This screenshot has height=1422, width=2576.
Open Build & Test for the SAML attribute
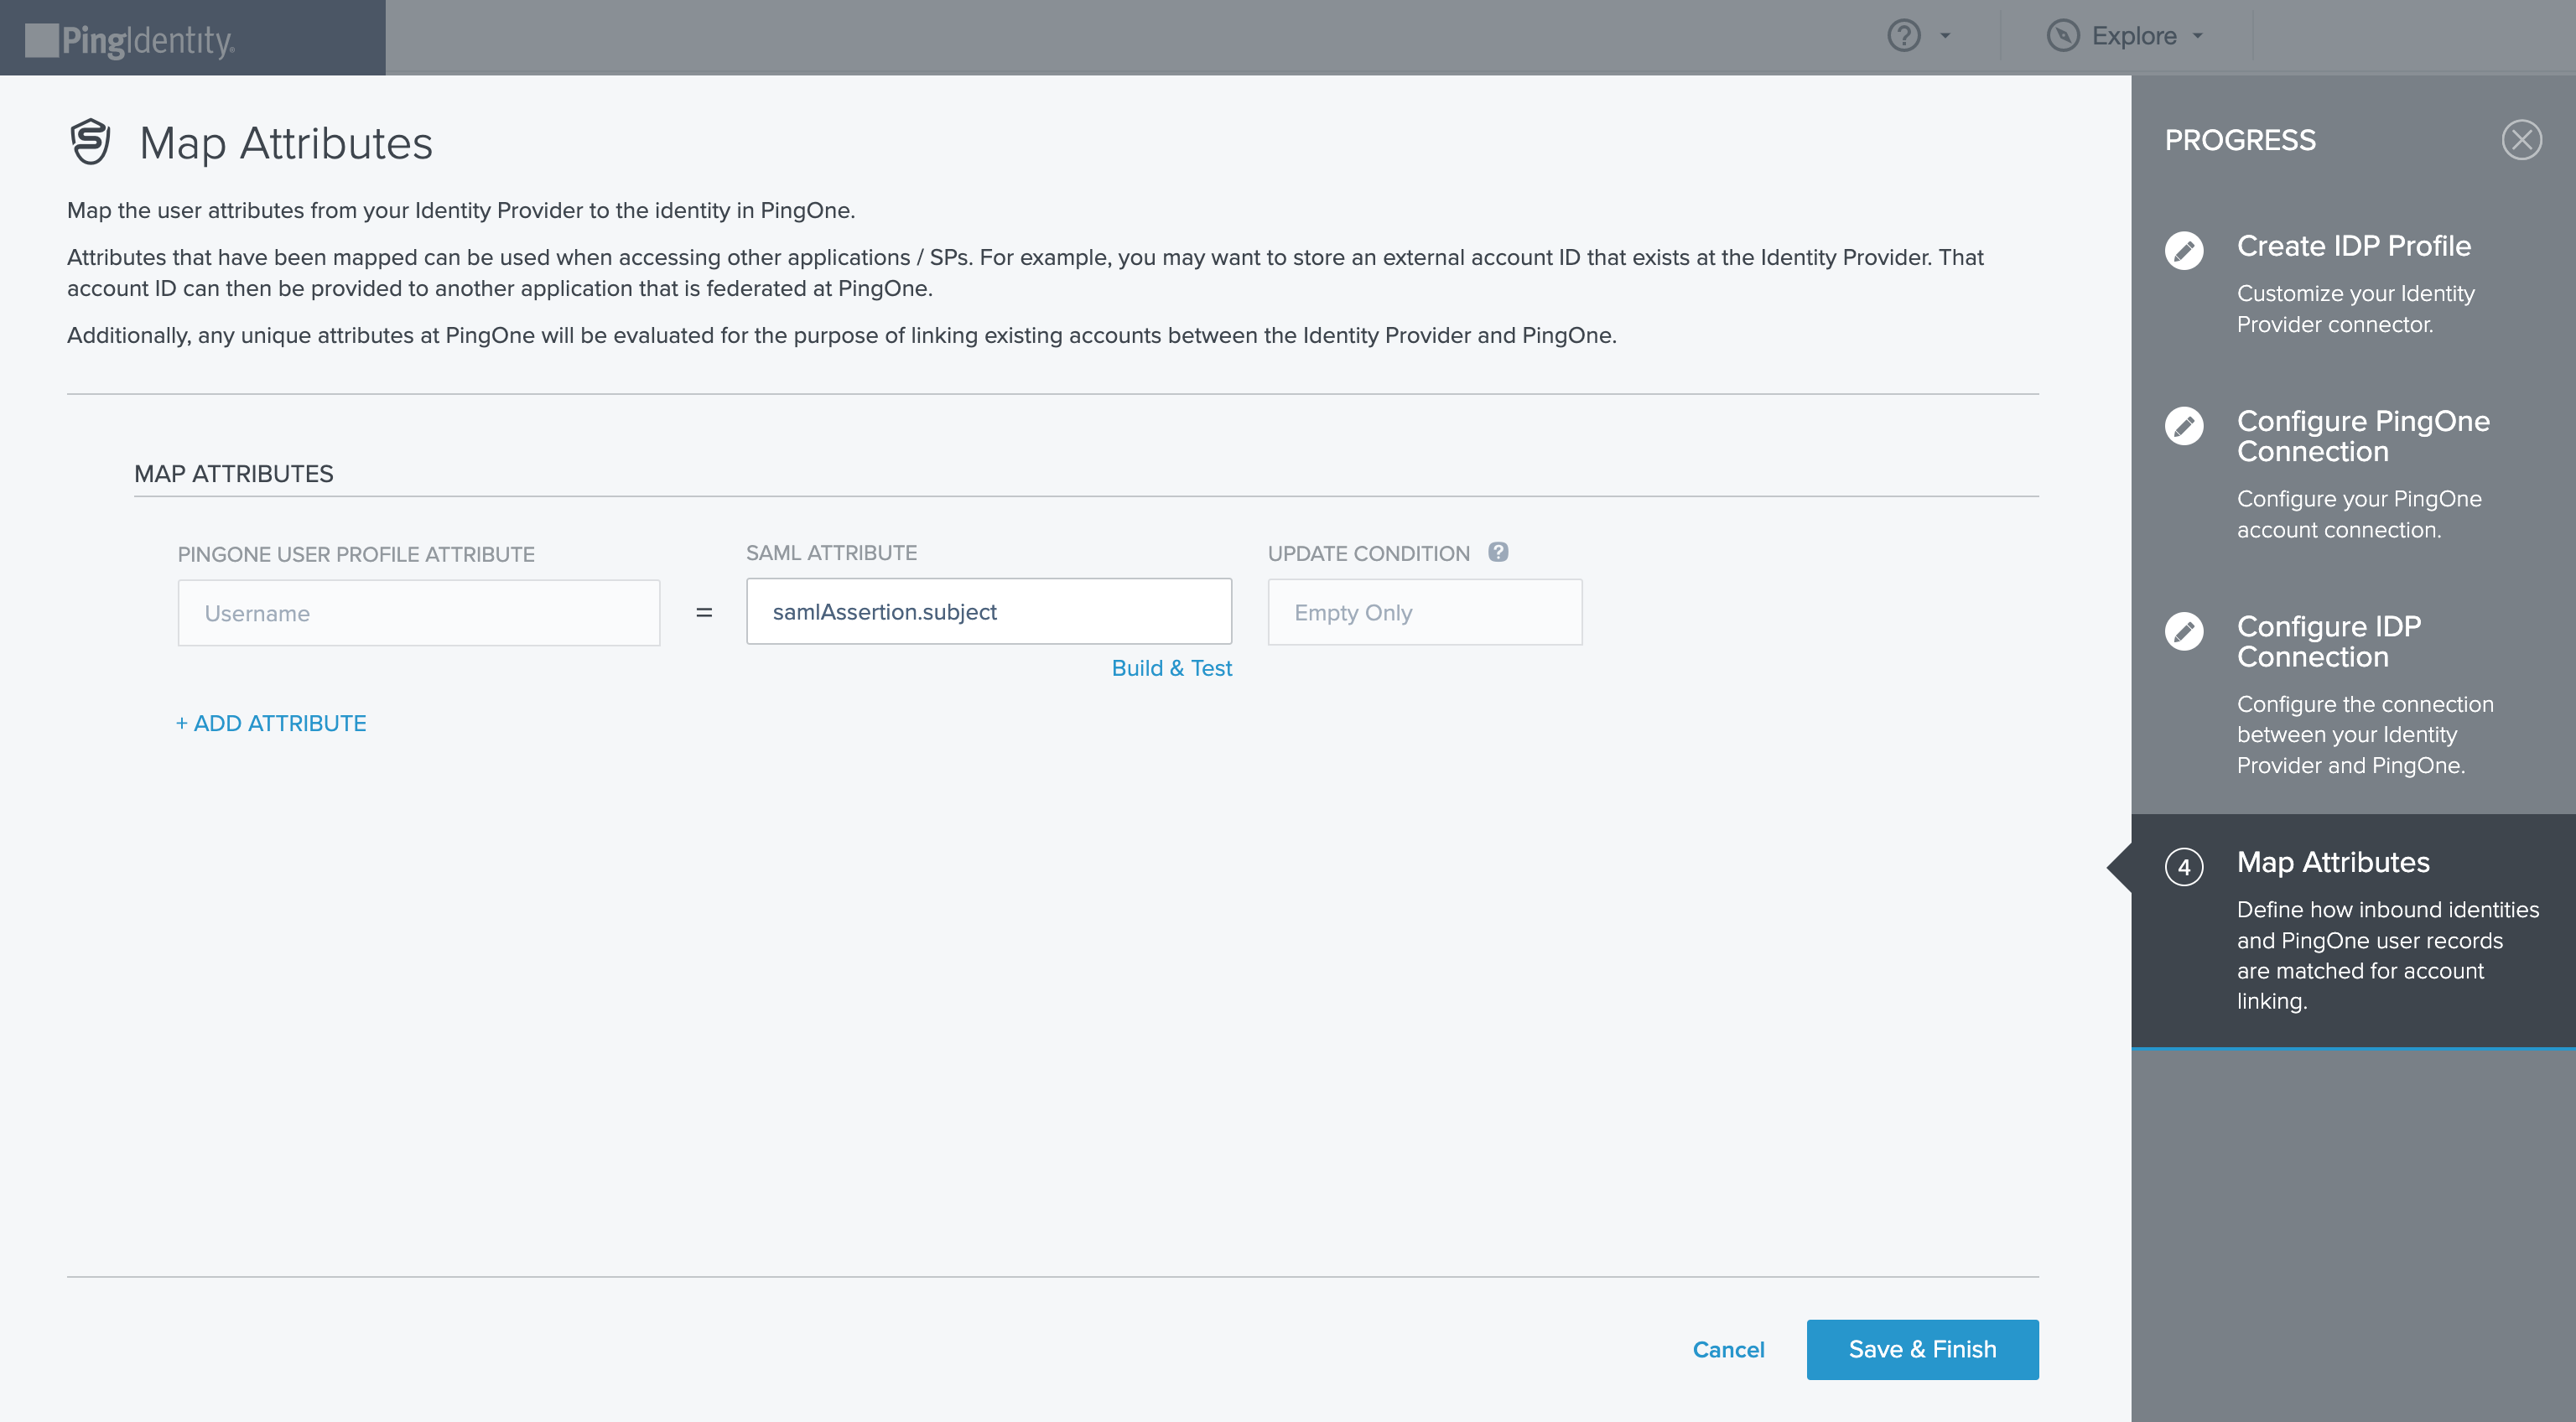(1172, 667)
